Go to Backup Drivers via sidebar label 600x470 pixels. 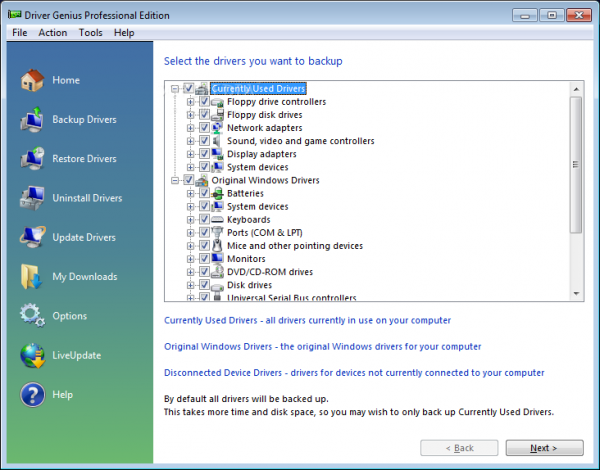84,119
